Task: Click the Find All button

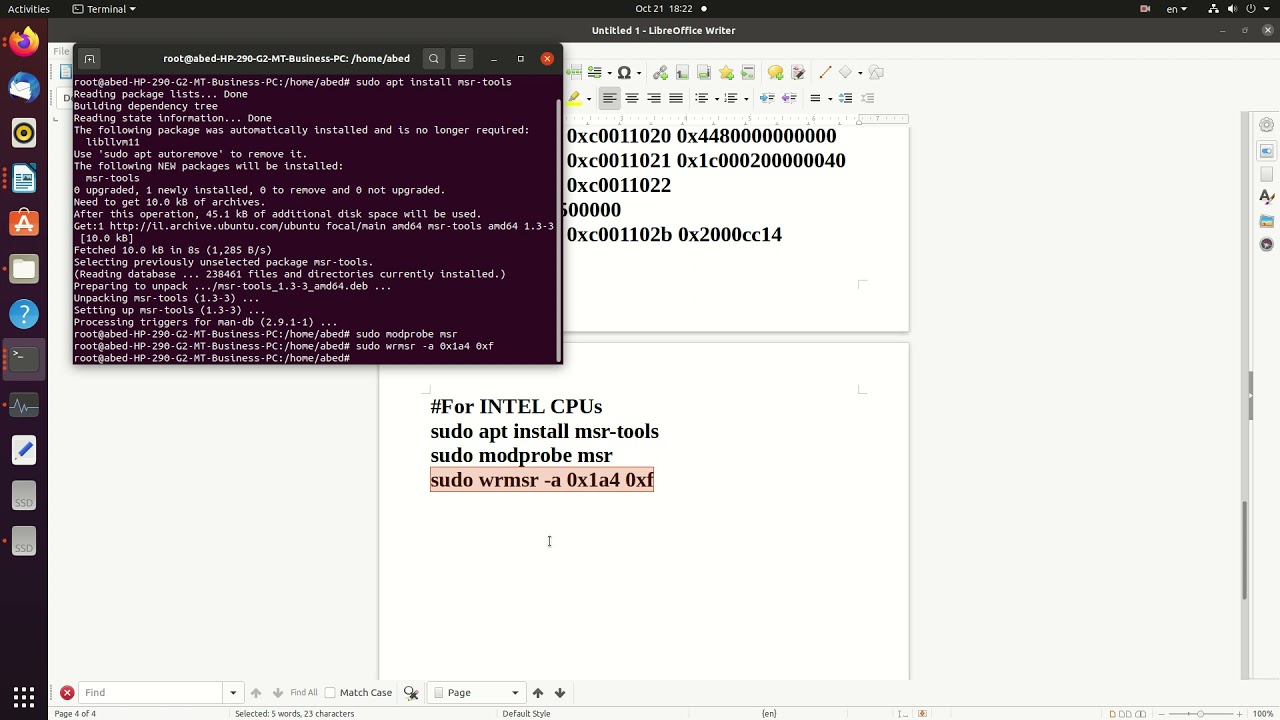Action: pos(303,692)
